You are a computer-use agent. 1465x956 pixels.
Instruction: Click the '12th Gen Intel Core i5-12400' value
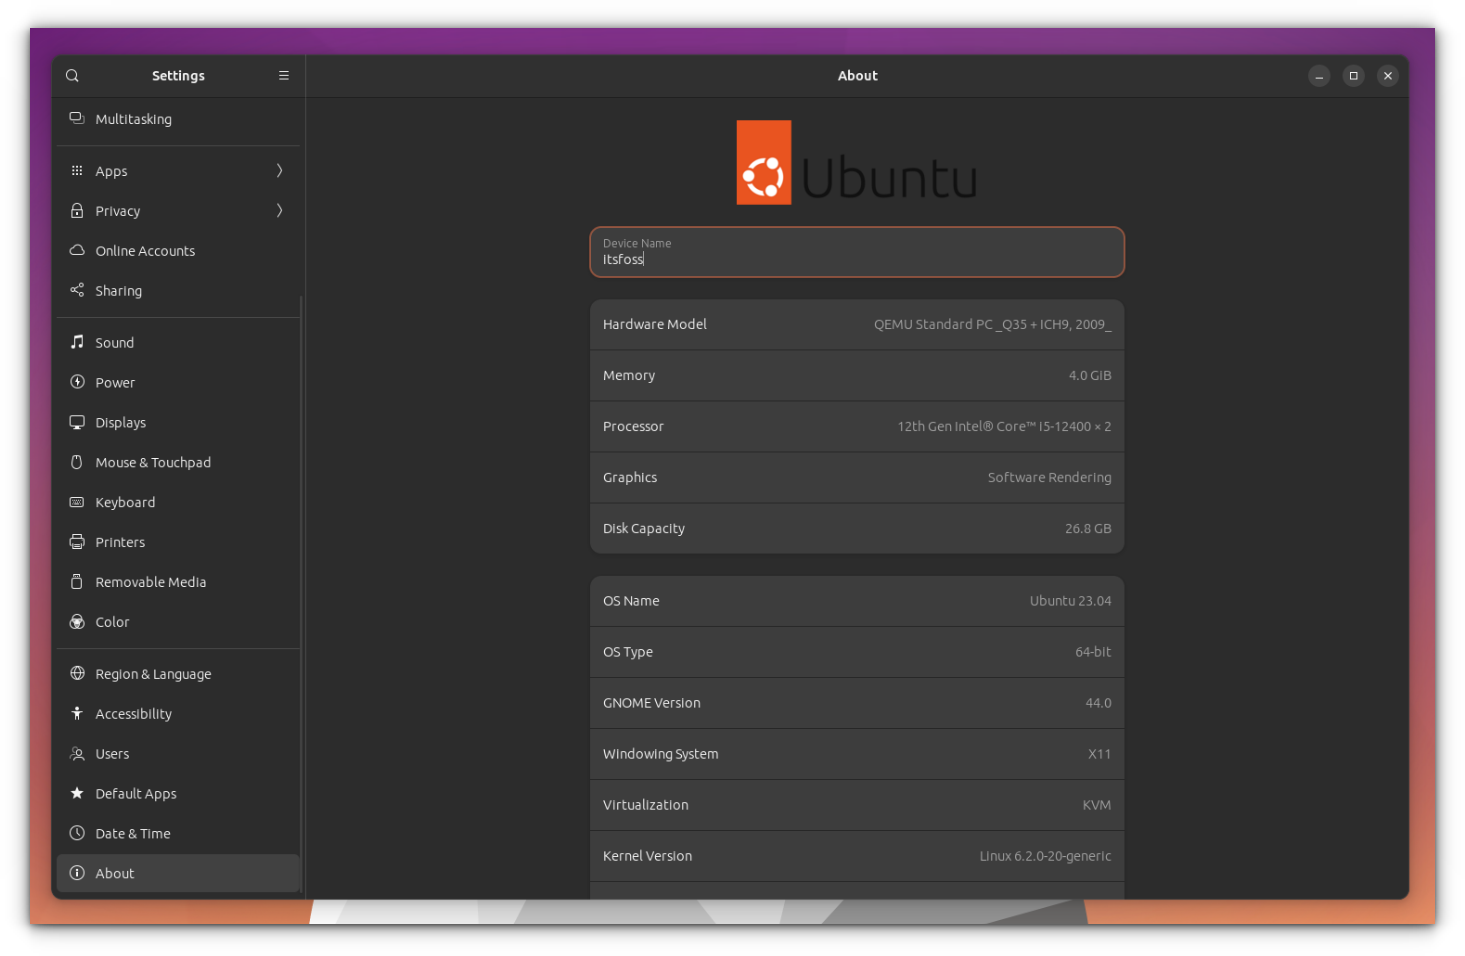click(x=1004, y=427)
